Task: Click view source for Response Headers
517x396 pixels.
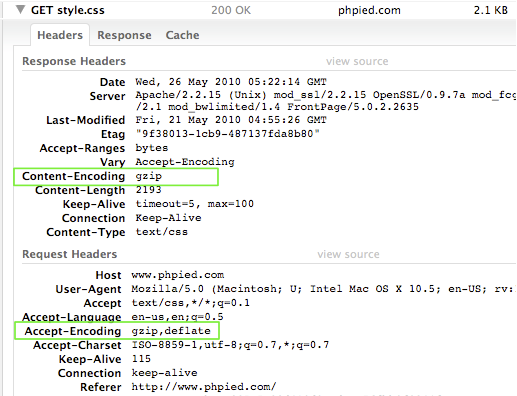Action: (357, 61)
